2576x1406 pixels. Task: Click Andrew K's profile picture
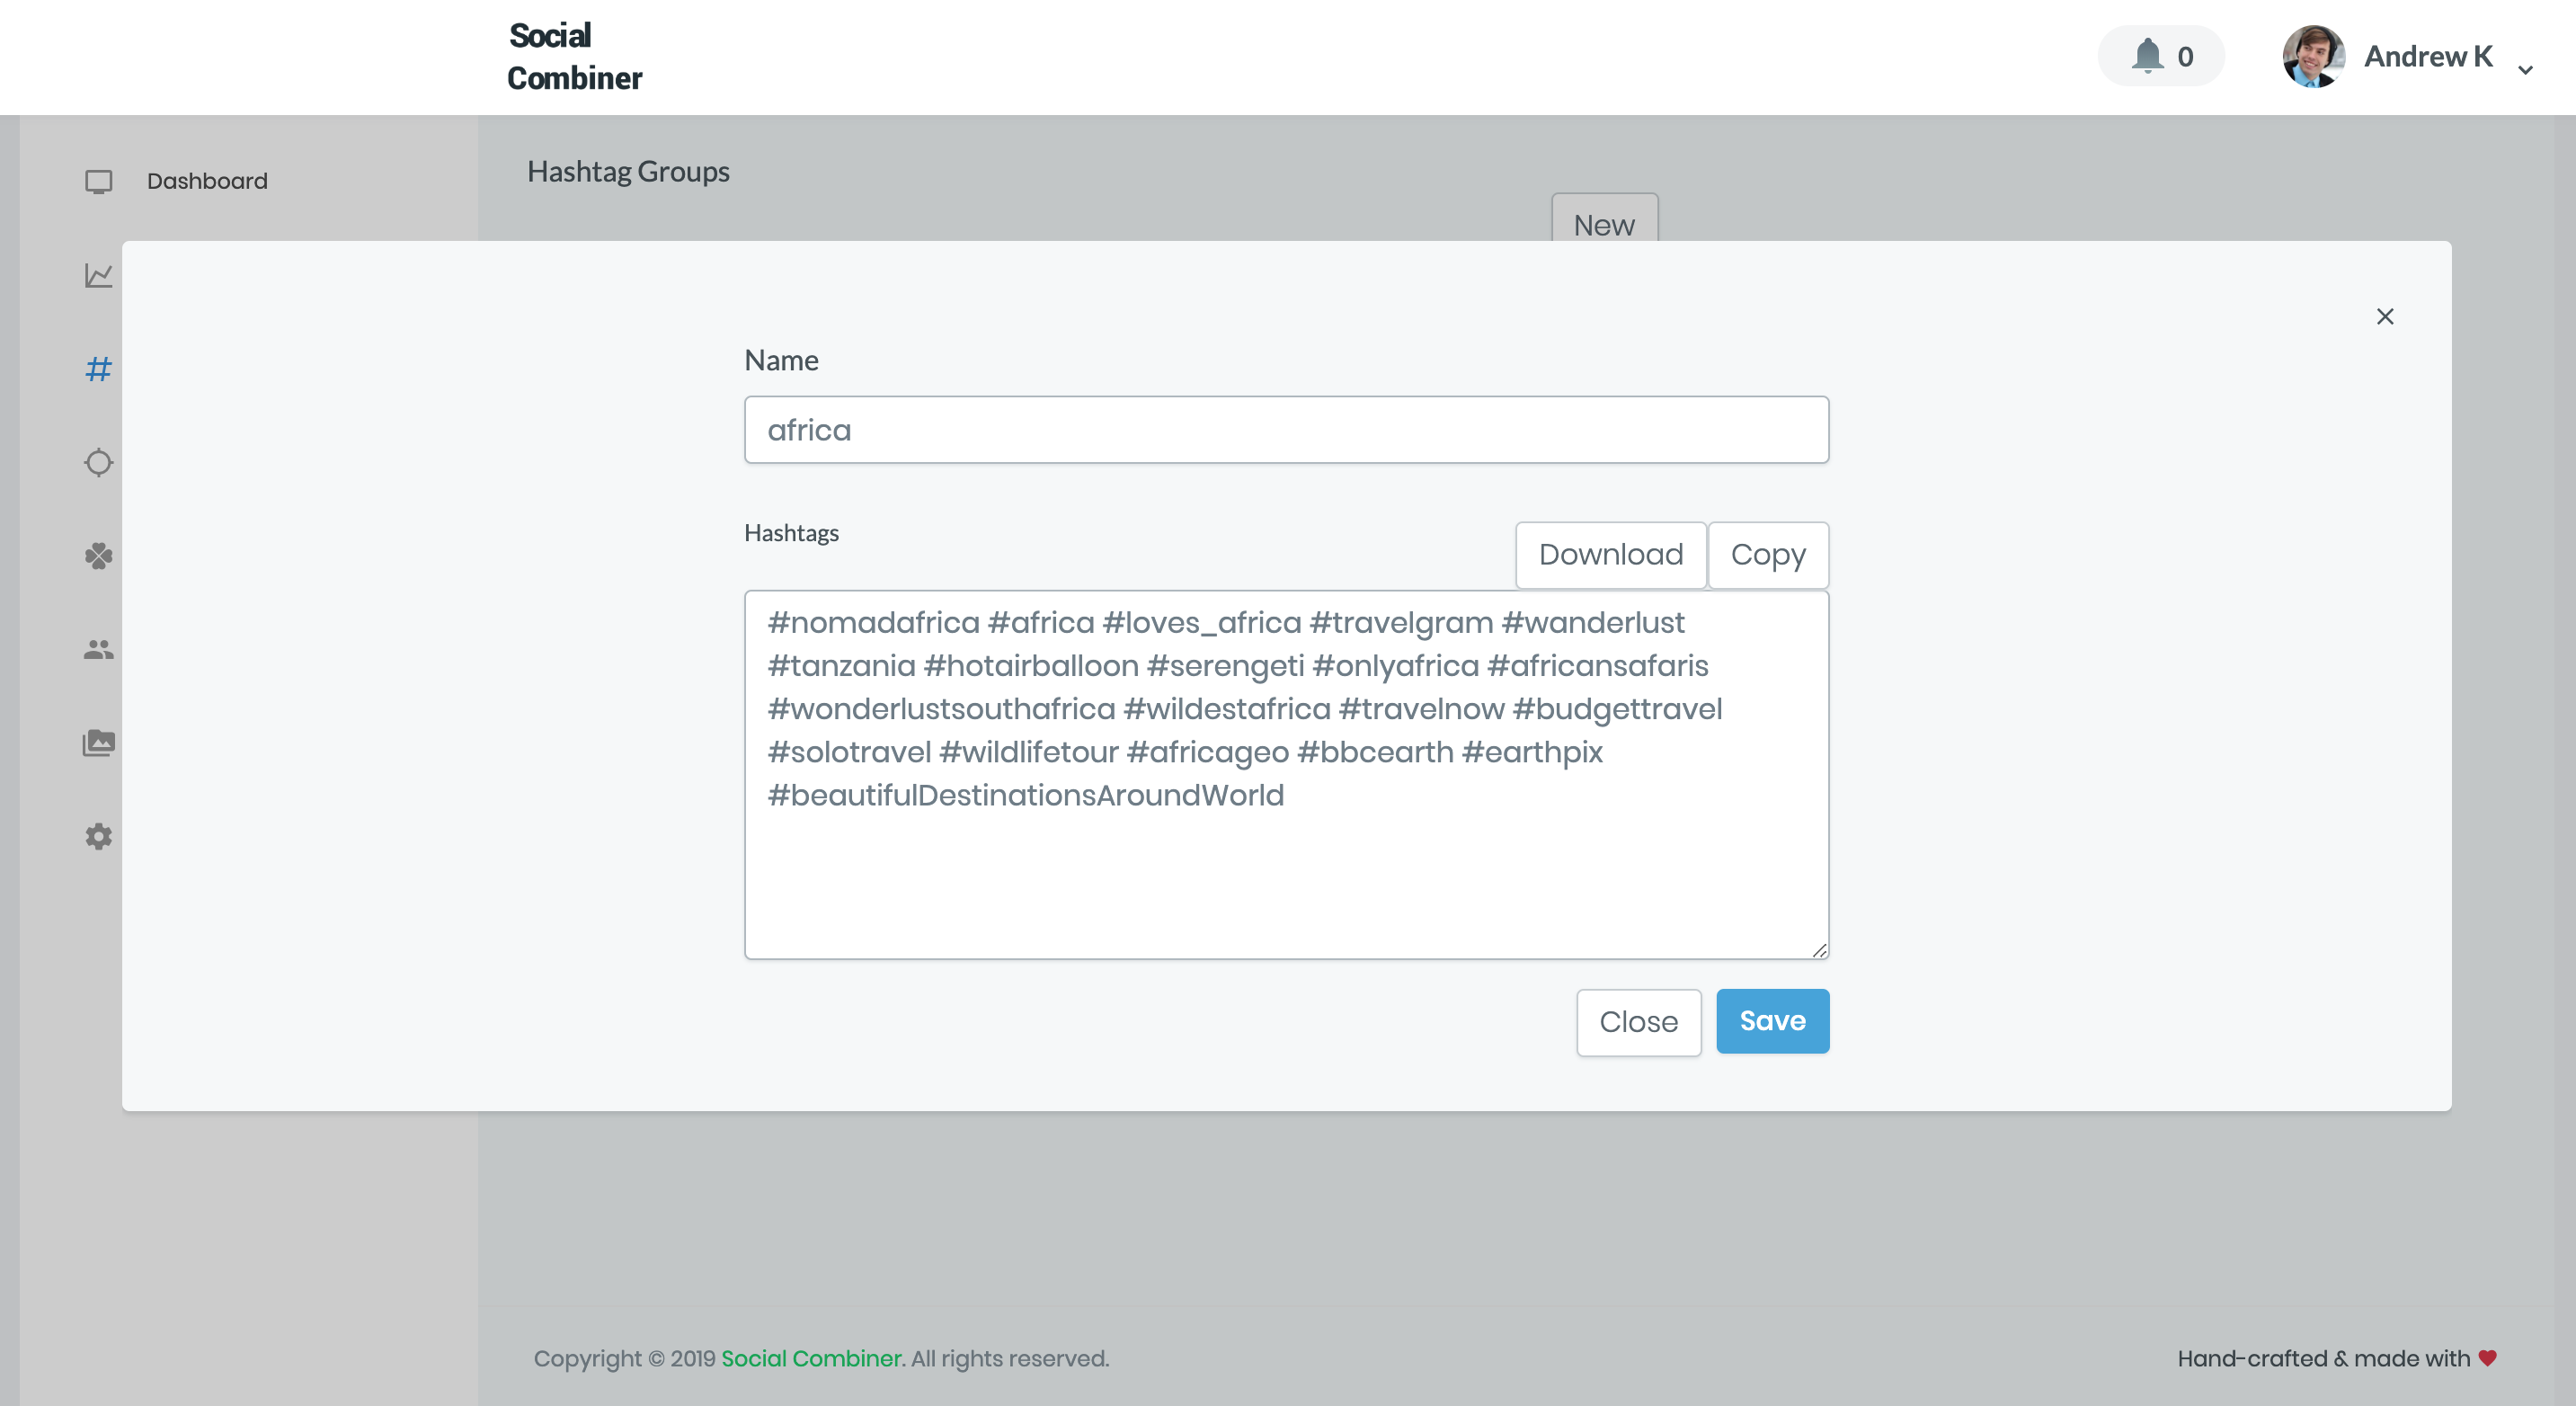point(2313,56)
